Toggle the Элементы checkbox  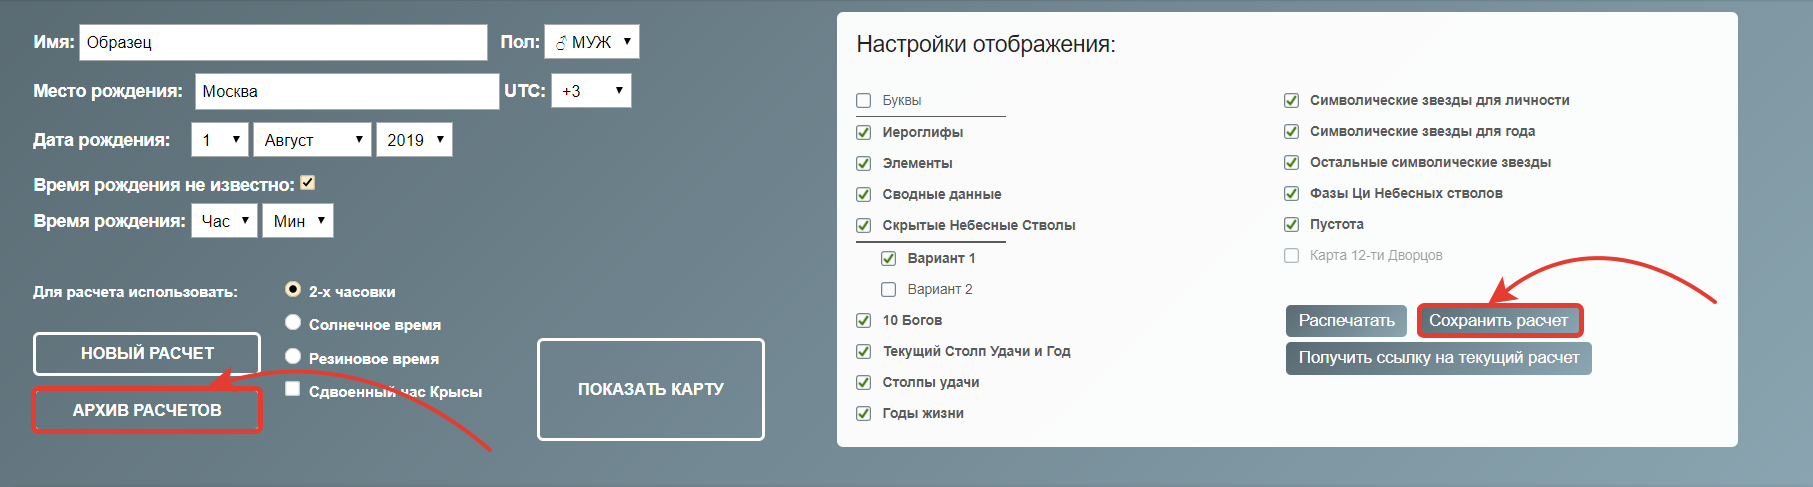click(x=864, y=163)
